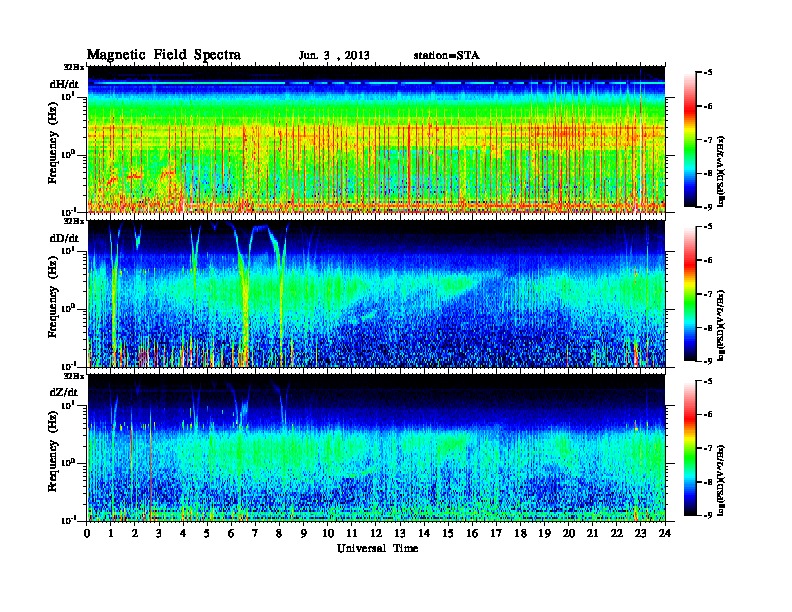The height and width of the screenshot is (612, 792).
Task: Click hour tick label "19" on time axis
Action: (544, 533)
